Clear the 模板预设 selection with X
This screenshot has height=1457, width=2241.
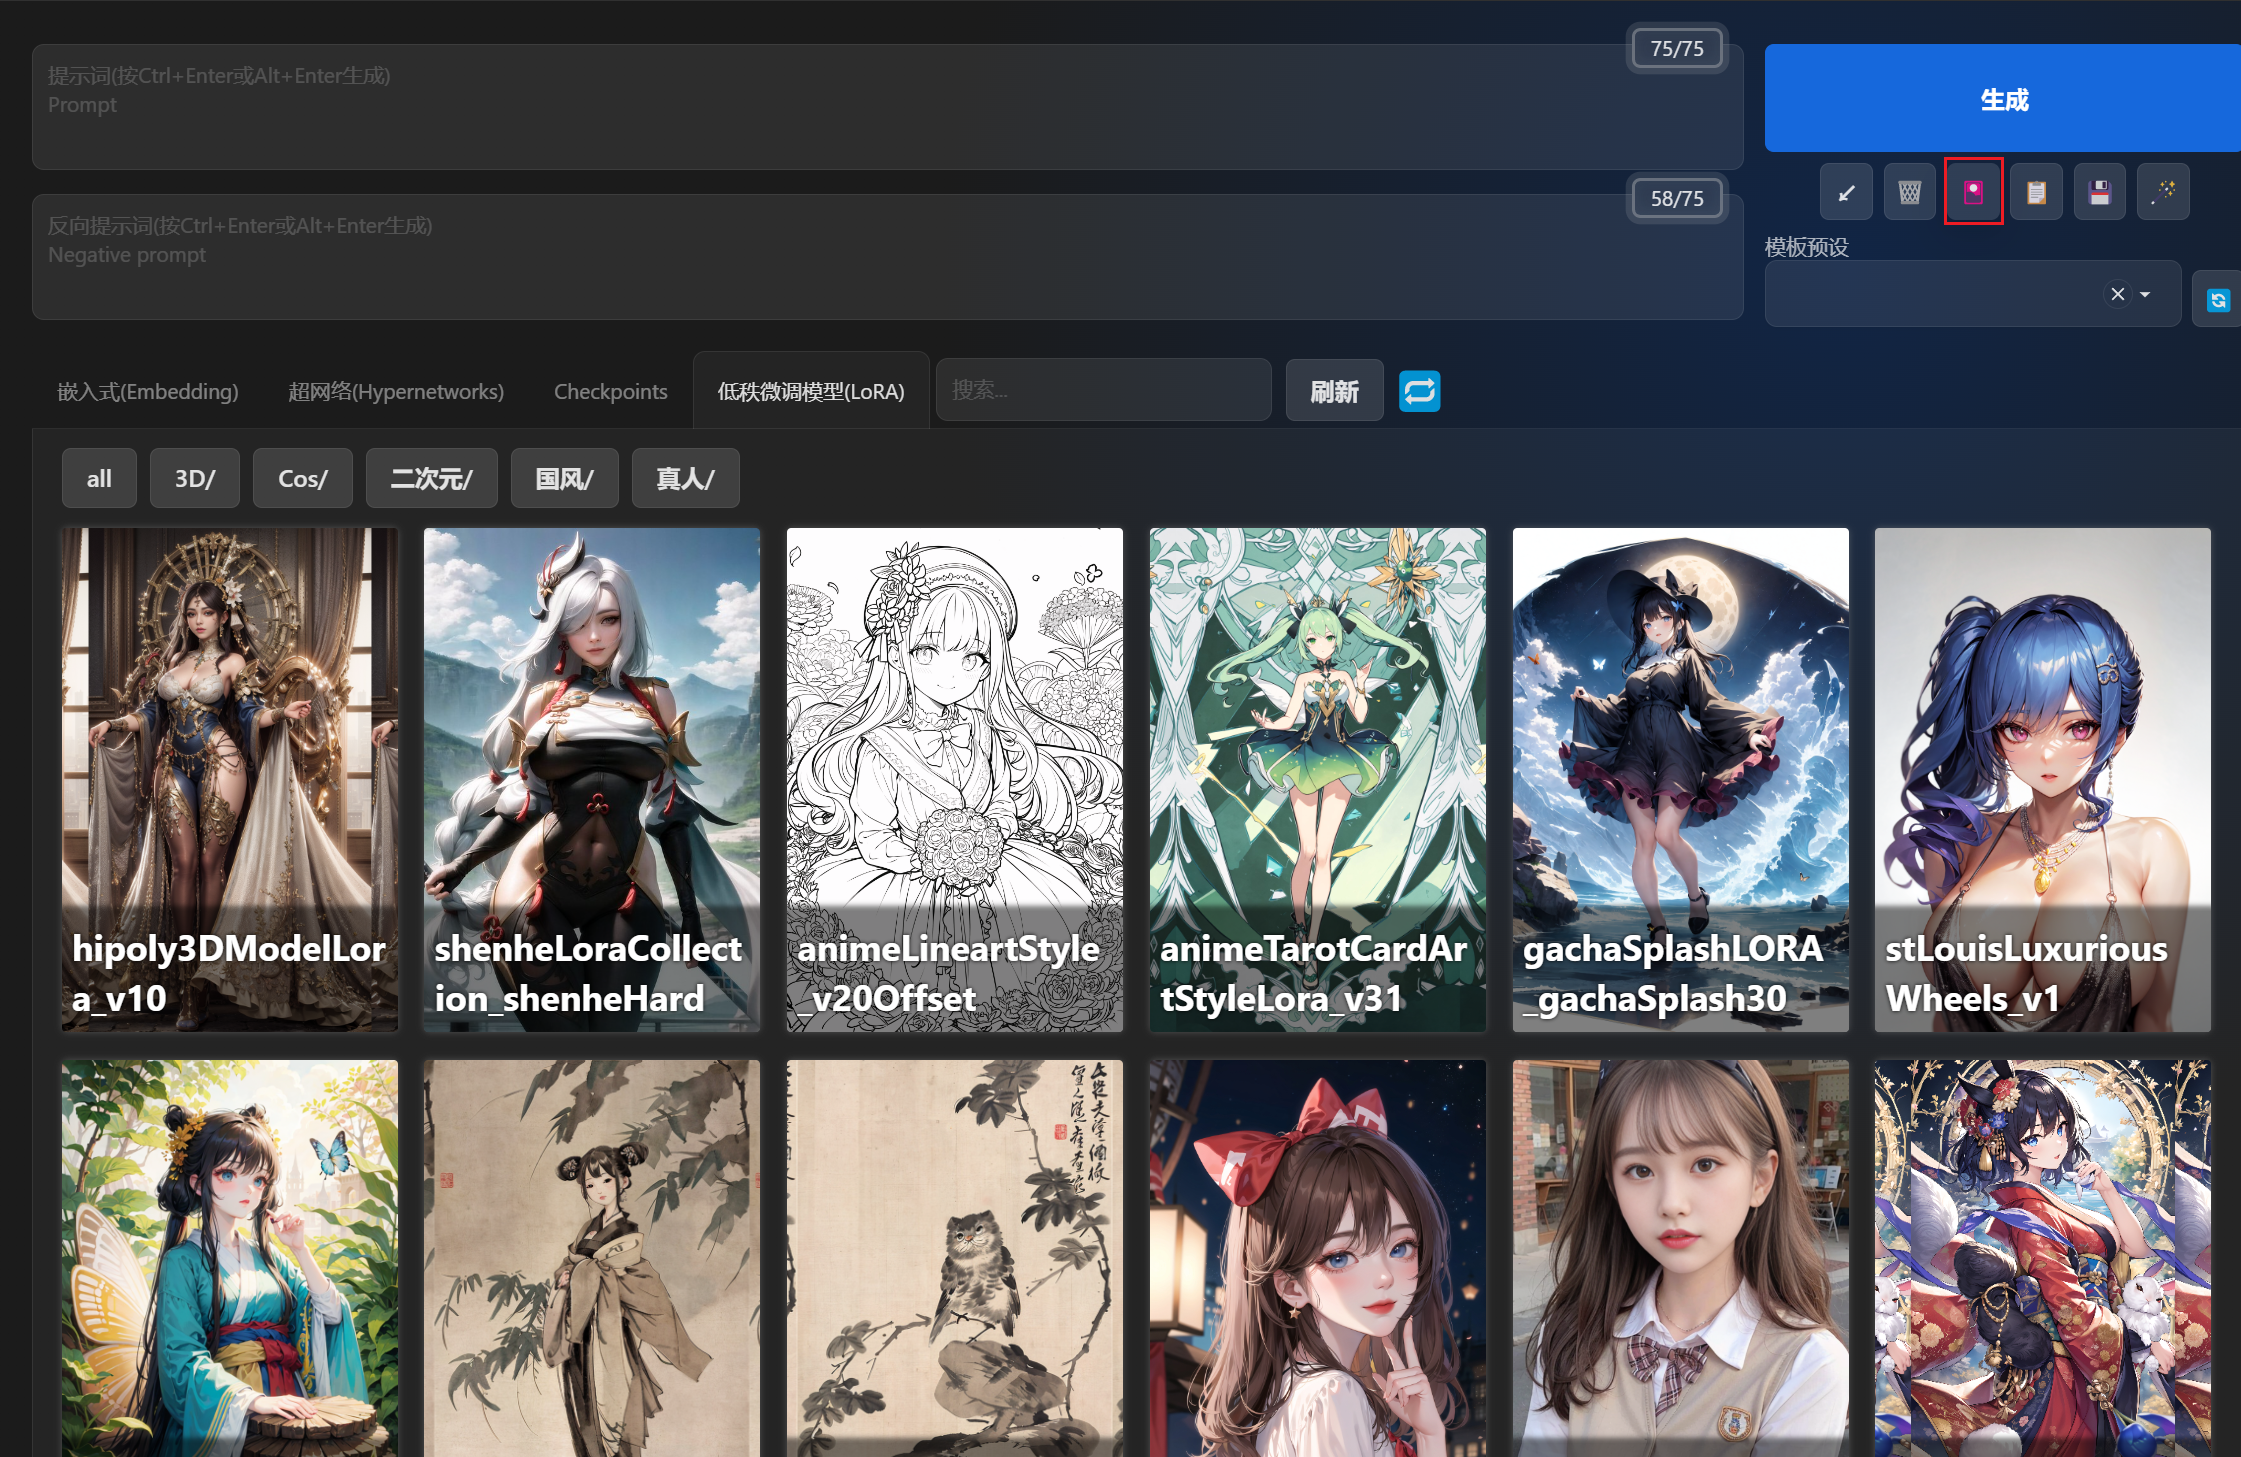tap(2117, 294)
